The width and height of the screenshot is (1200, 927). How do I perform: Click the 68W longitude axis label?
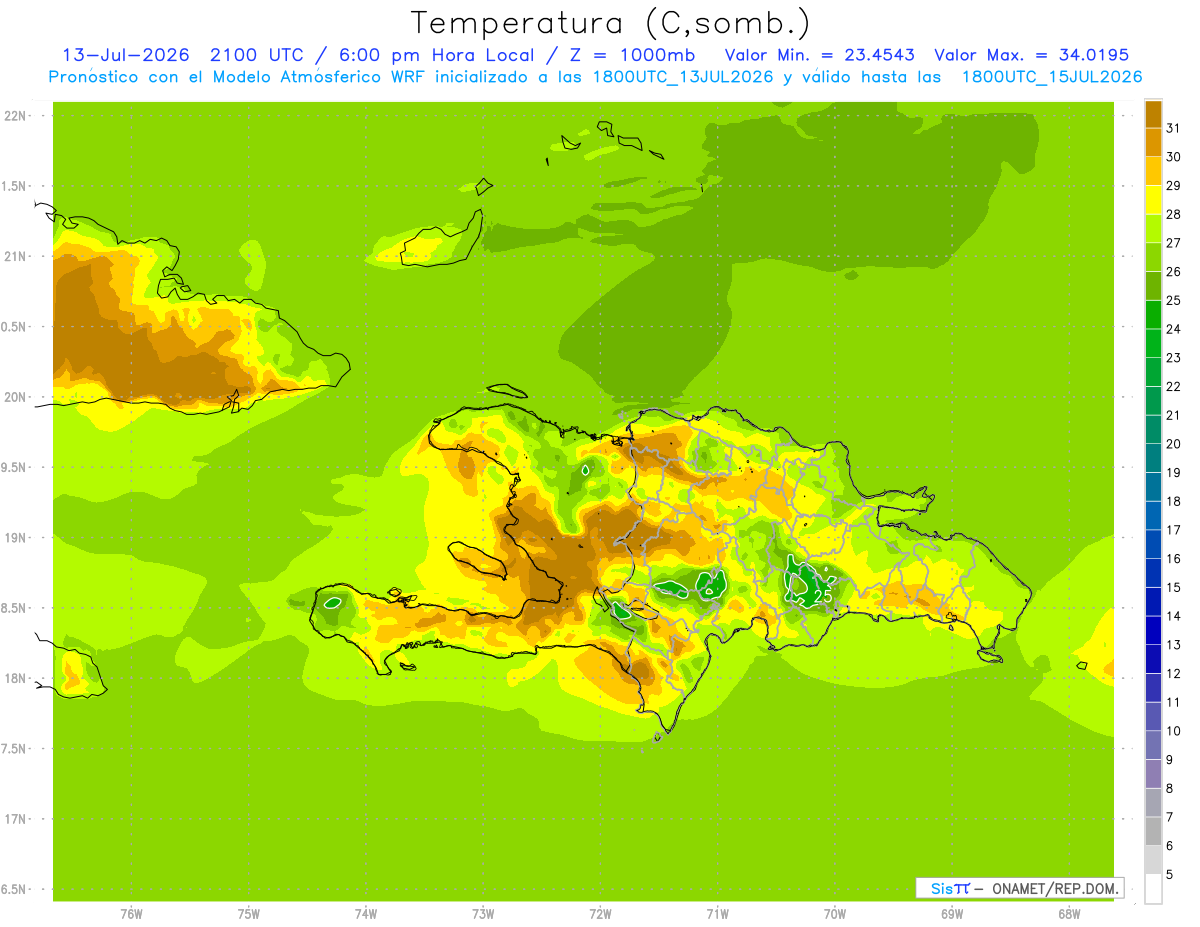point(1068,914)
